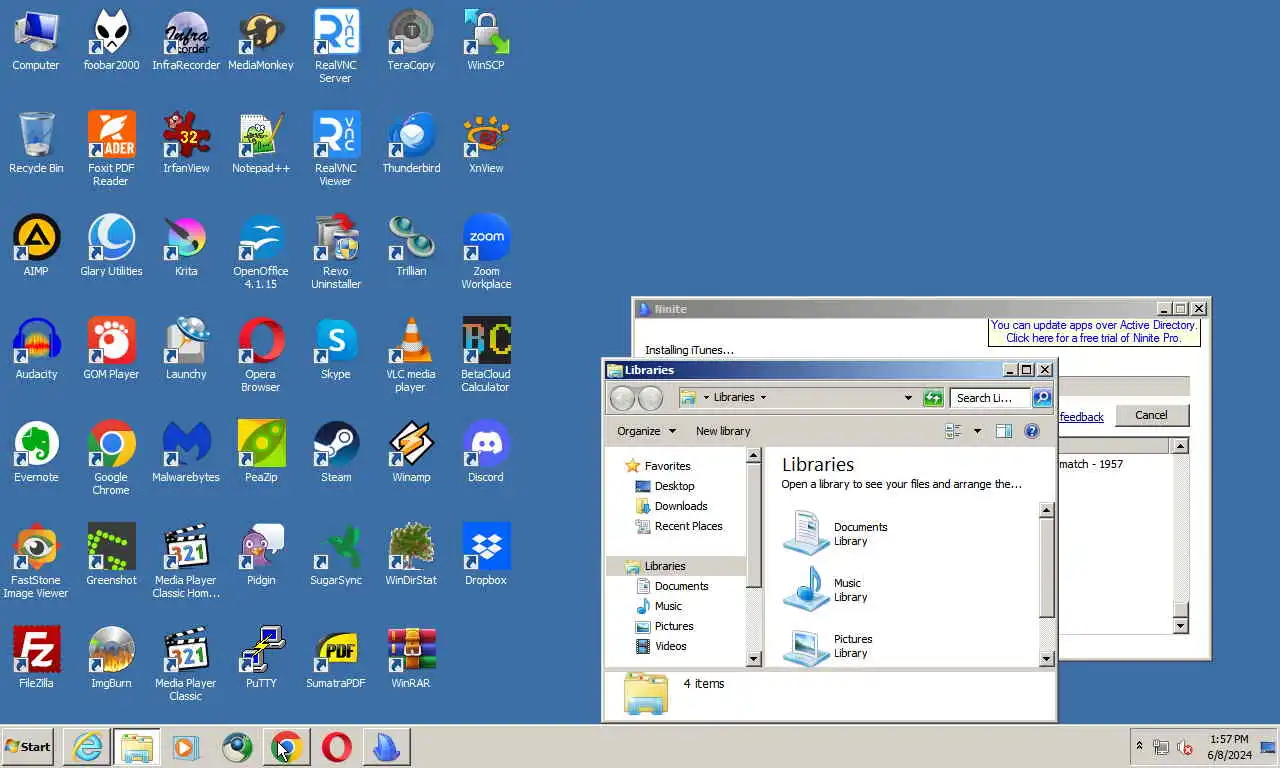Click the RealVNC Server shortcut
Image resolution: width=1280 pixels, height=768 pixels.
click(x=336, y=47)
